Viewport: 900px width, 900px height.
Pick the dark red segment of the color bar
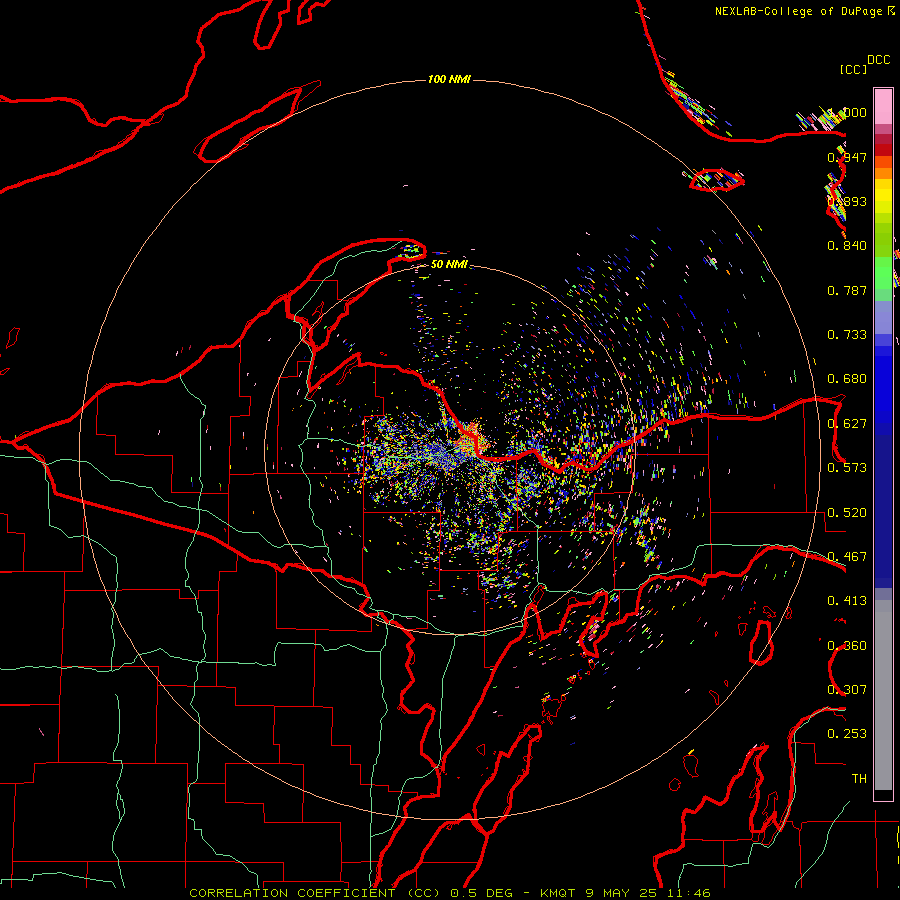[883, 150]
